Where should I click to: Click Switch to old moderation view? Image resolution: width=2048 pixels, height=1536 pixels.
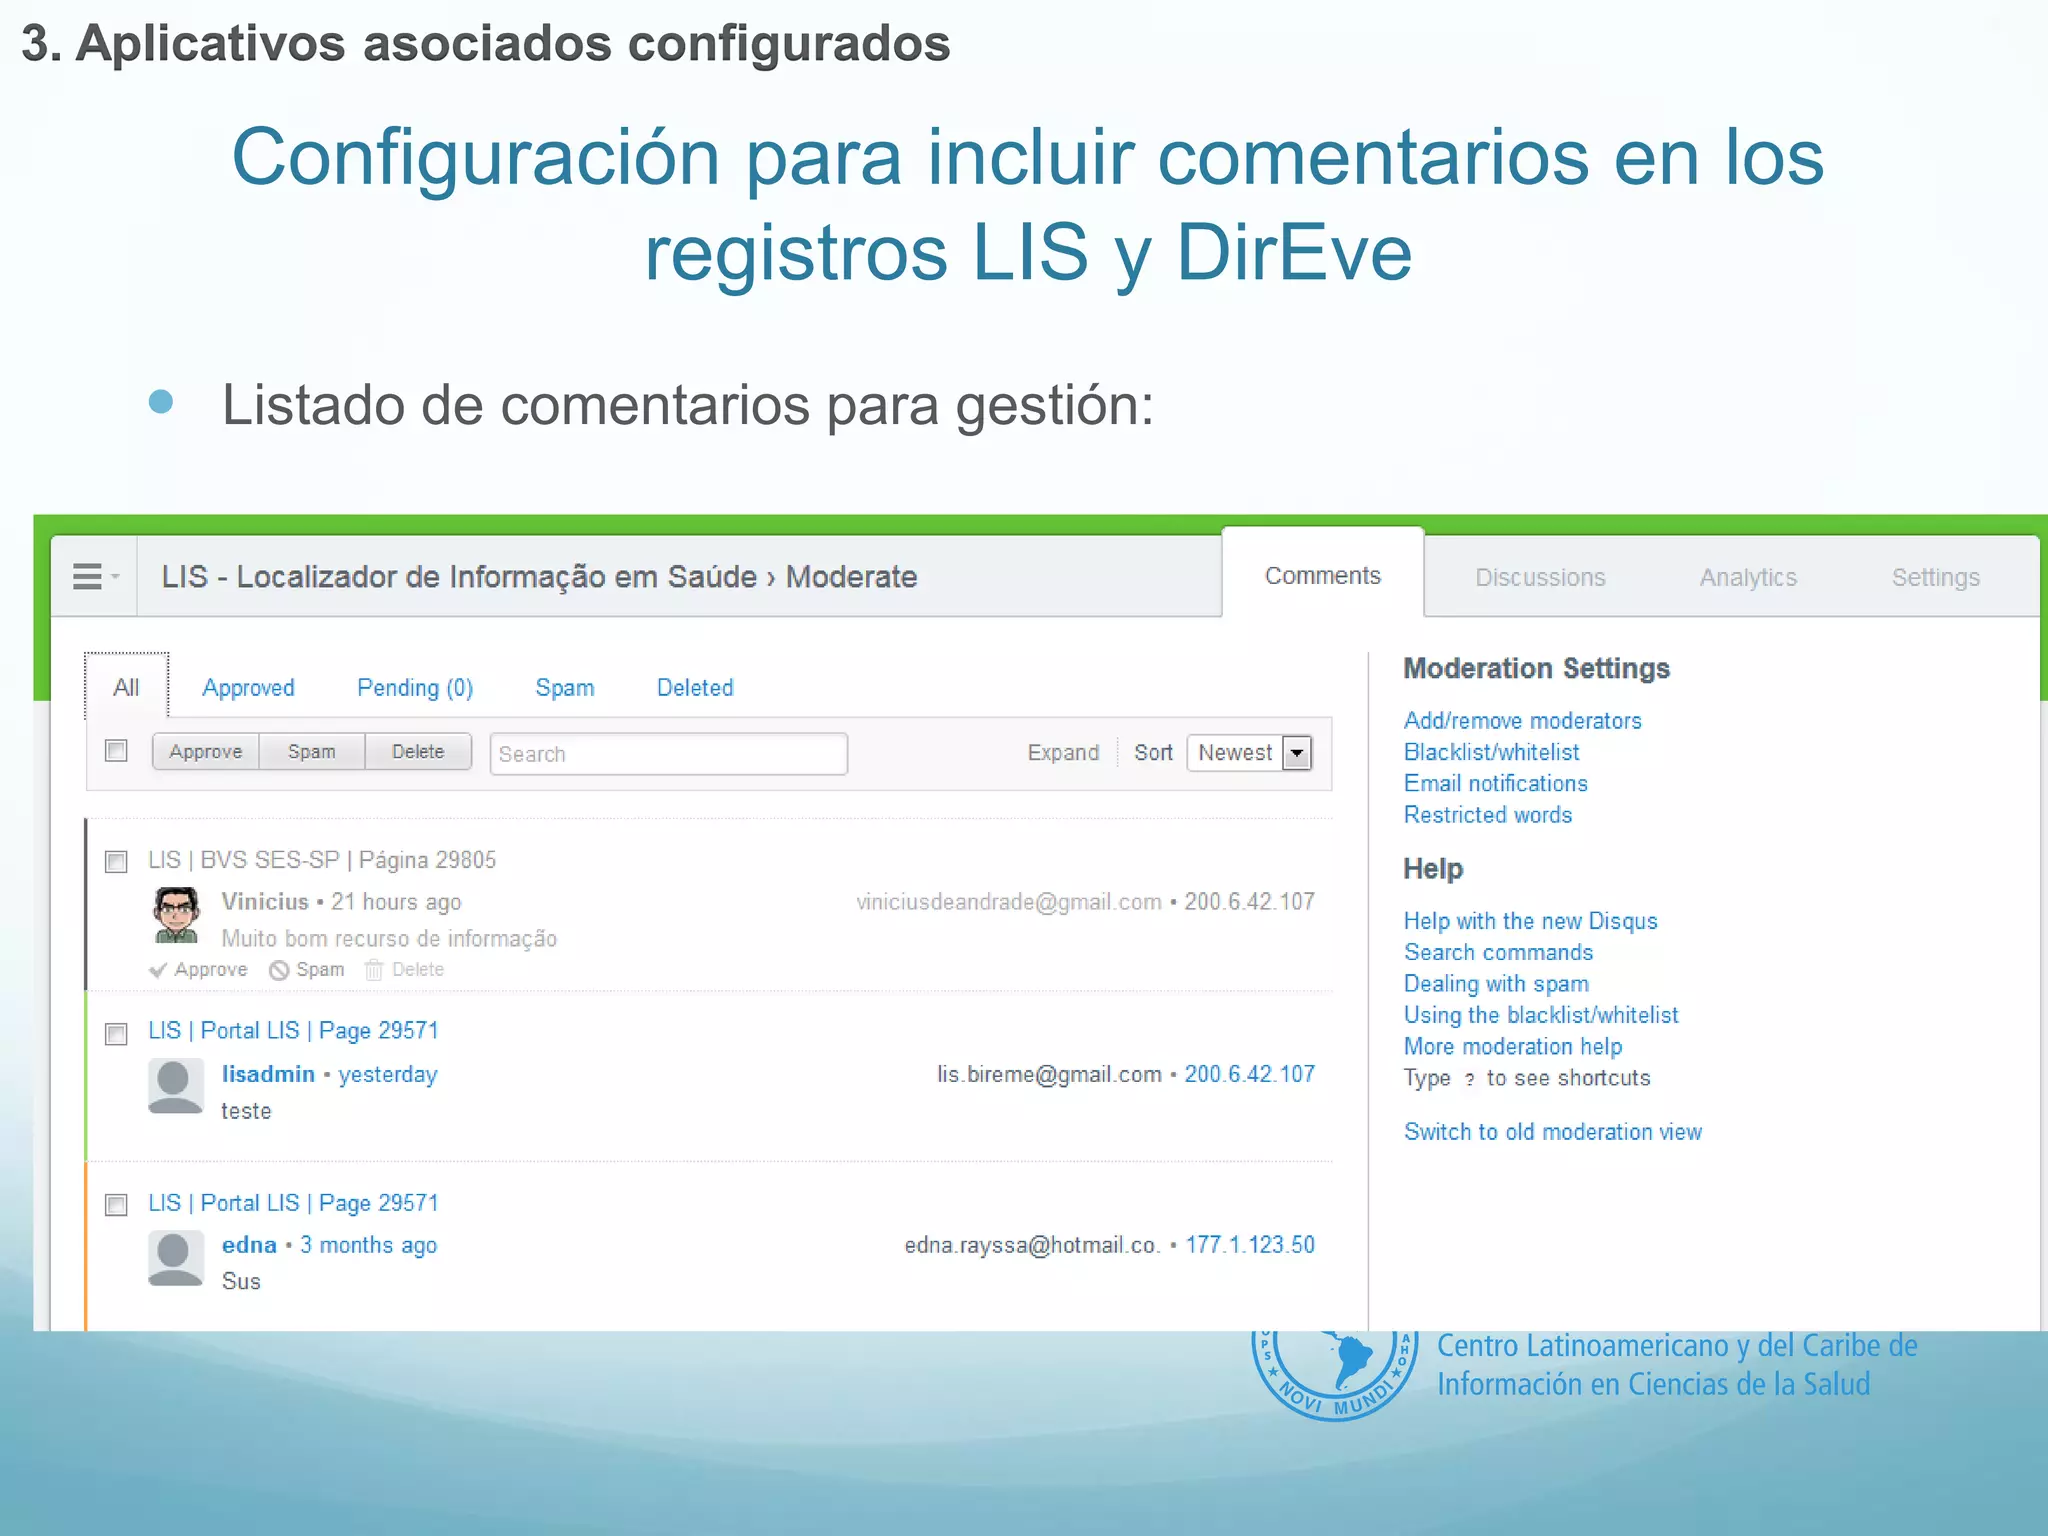[x=1552, y=1132]
